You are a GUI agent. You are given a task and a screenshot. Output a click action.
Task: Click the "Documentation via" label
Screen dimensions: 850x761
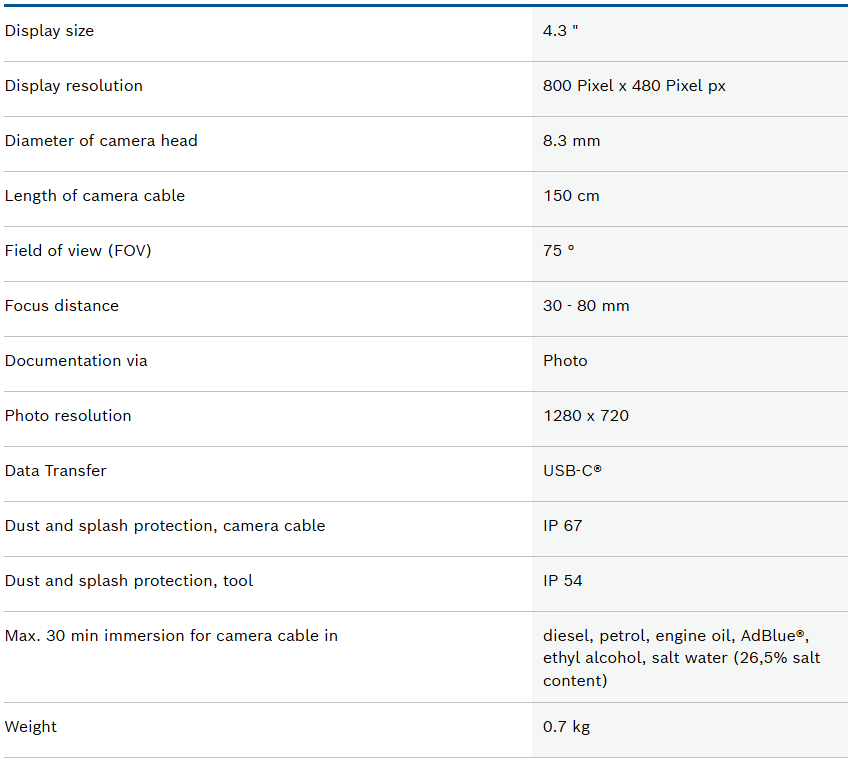76,361
